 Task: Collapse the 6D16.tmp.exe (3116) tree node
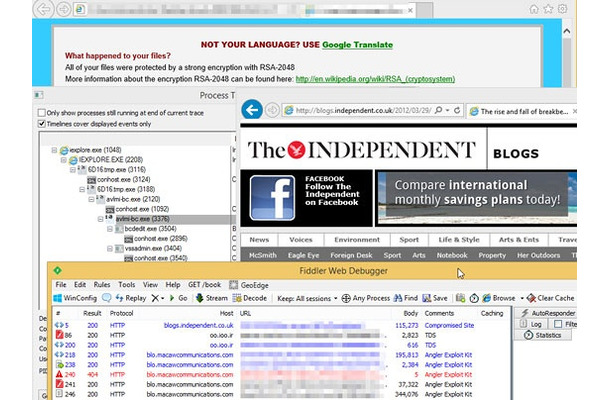(73, 170)
